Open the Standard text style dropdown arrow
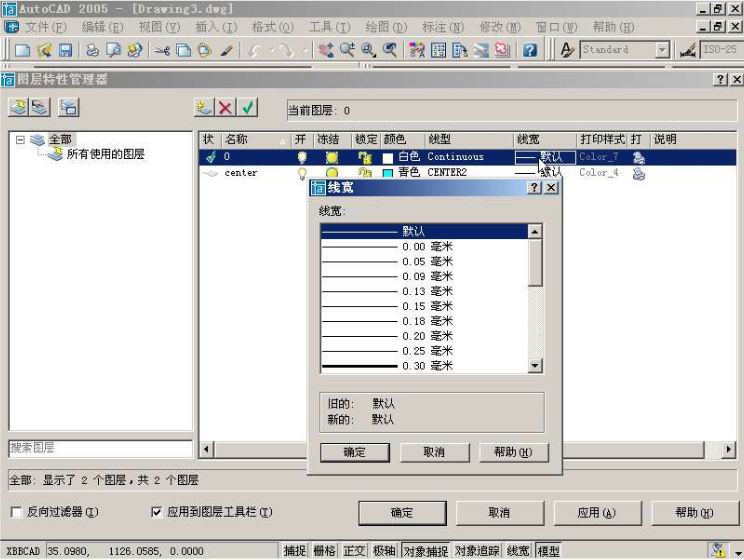 662,49
